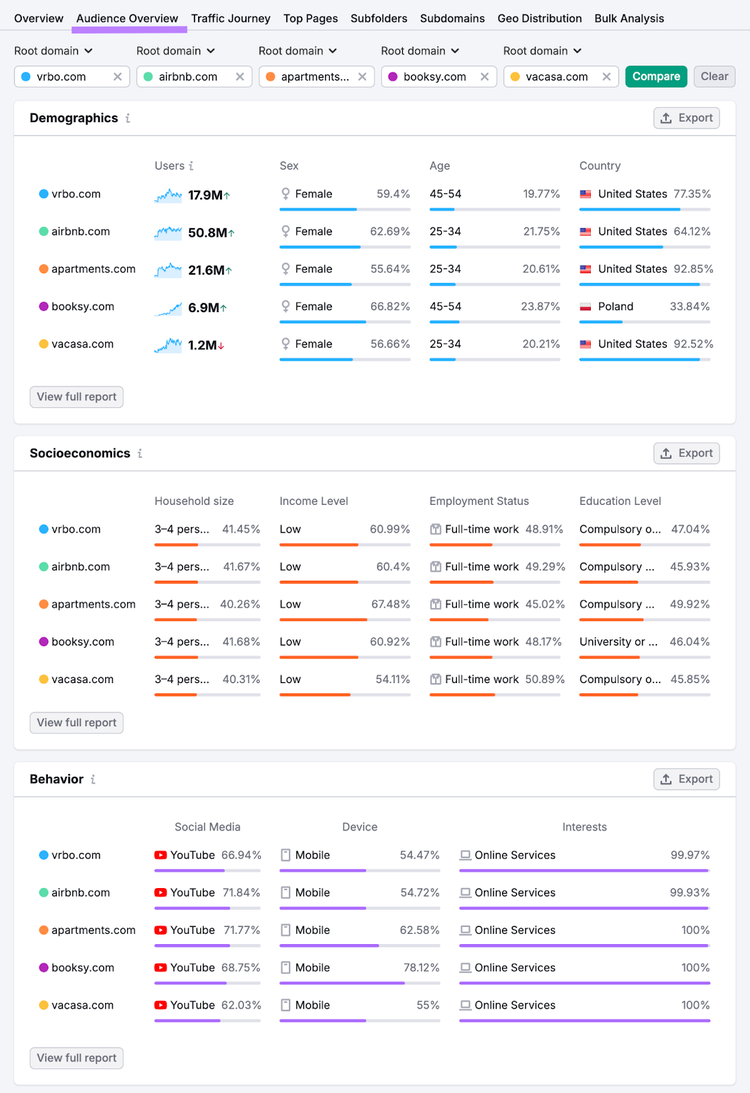The width and height of the screenshot is (750, 1093).
Task: Click airbnb.com row label in Demographics
Action: tap(81, 232)
